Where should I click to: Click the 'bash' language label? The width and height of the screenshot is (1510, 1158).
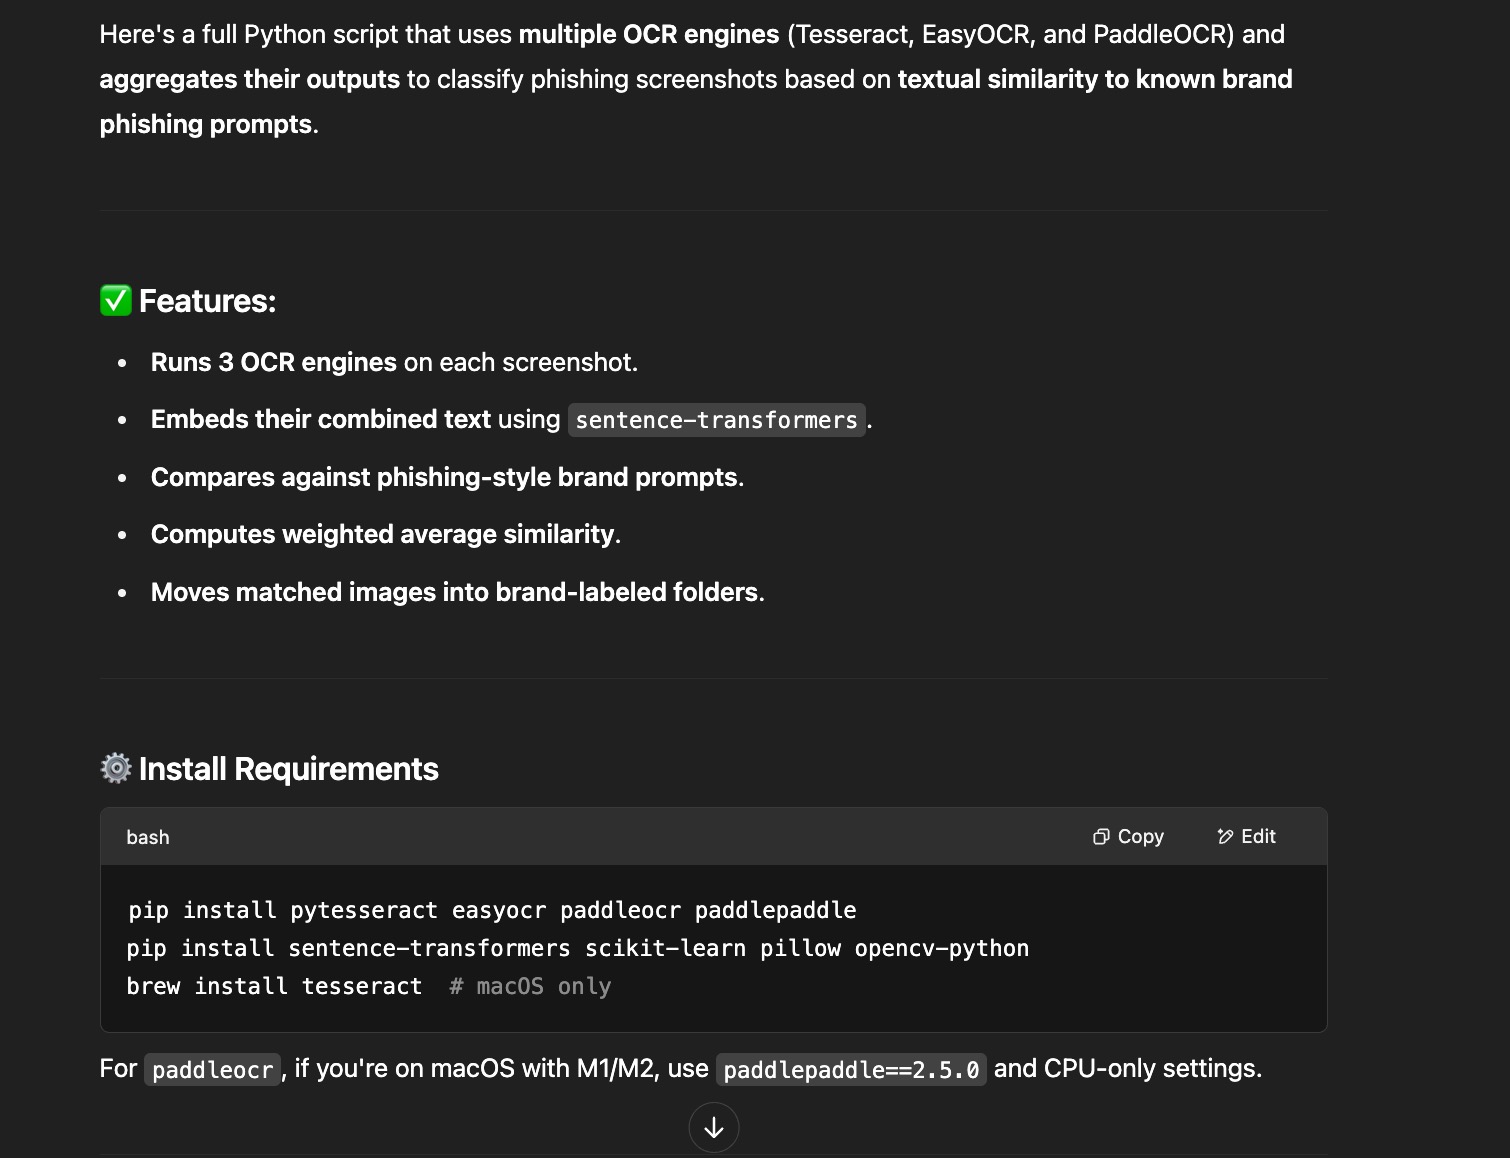point(148,837)
